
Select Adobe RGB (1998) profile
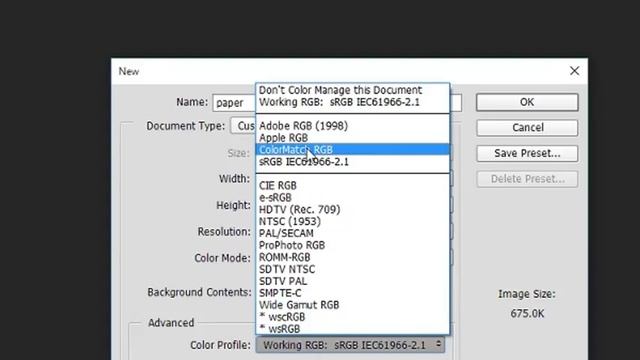(x=353, y=126)
